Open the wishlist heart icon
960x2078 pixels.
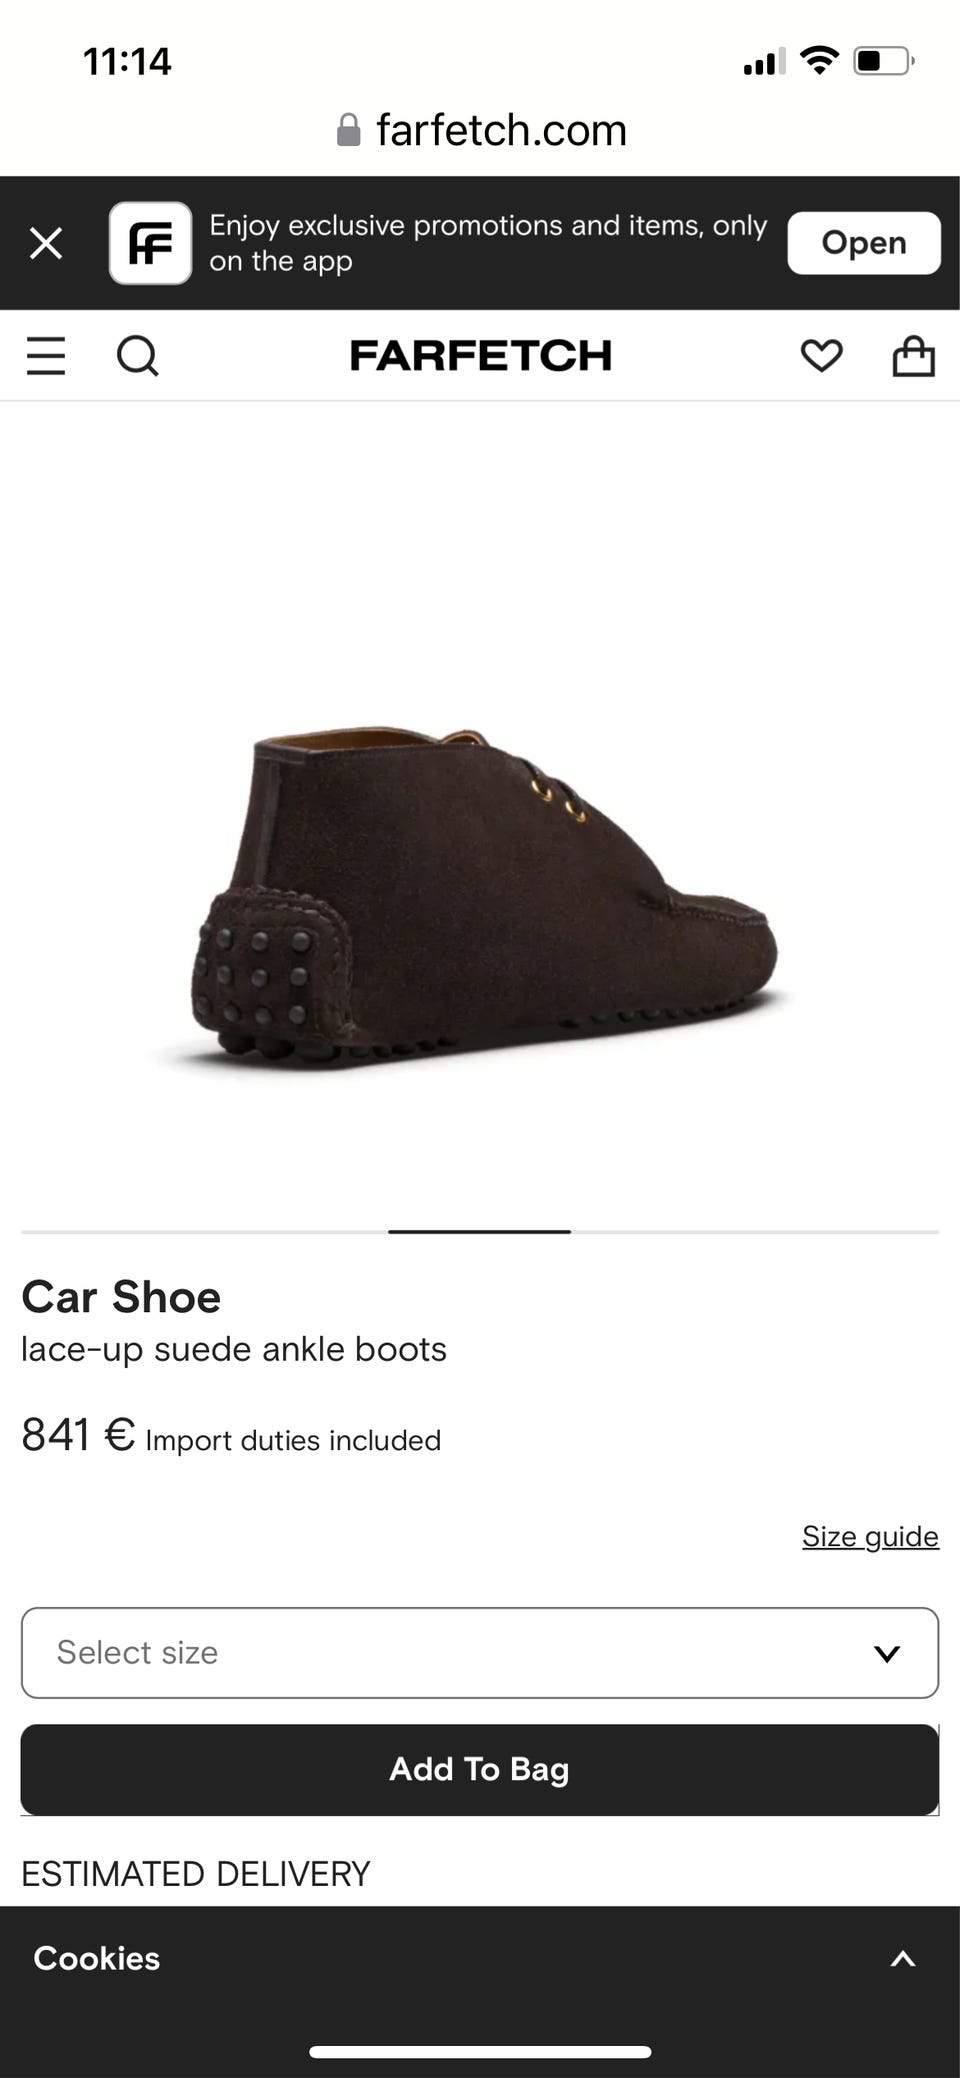tap(821, 356)
